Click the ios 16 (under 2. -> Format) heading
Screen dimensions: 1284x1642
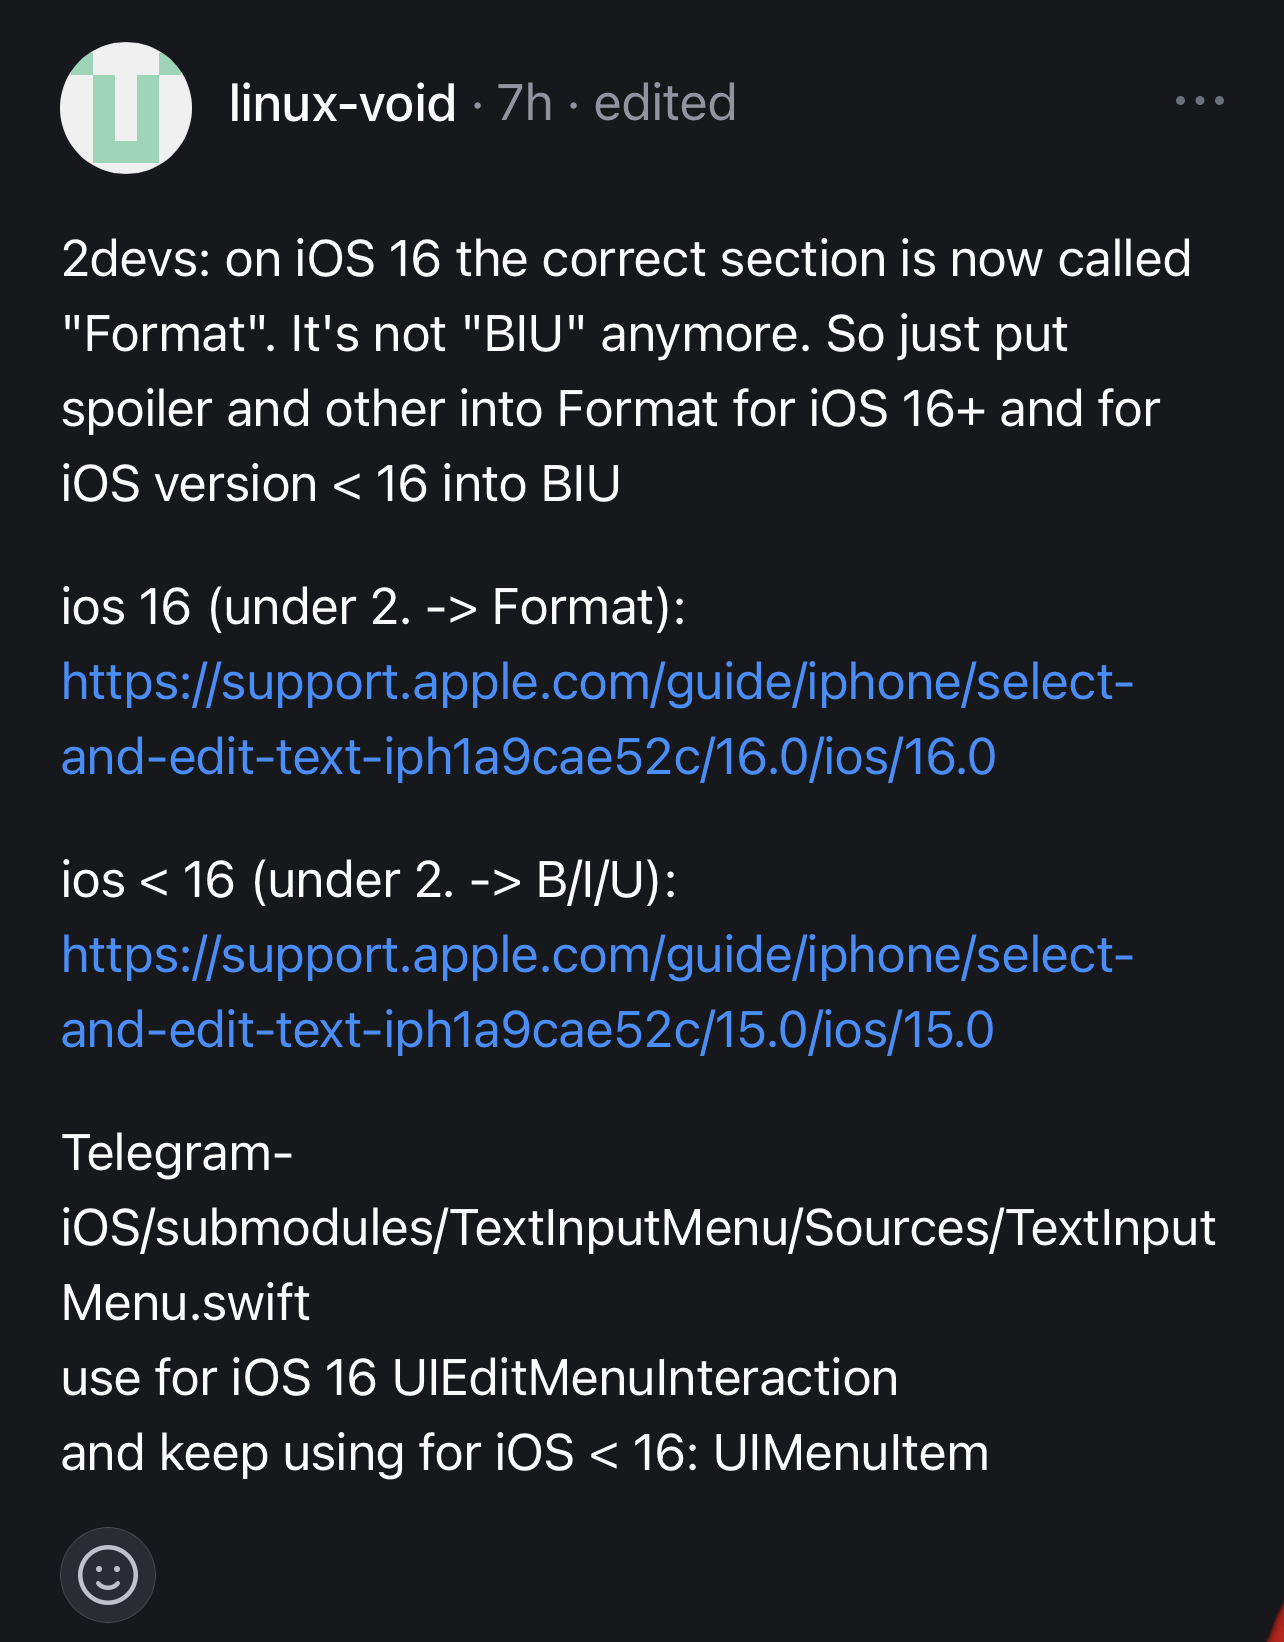tap(373, 607)
